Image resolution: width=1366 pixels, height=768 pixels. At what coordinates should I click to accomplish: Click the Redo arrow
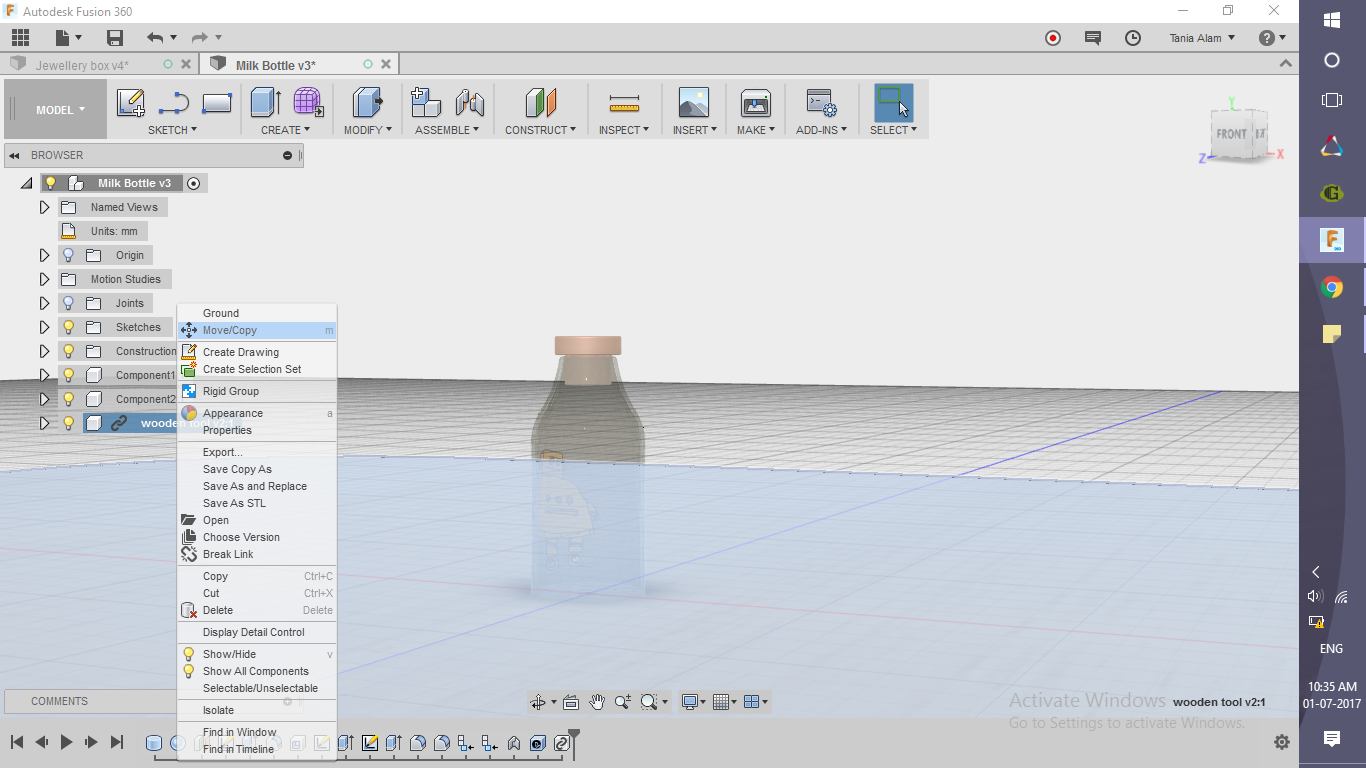200,38
